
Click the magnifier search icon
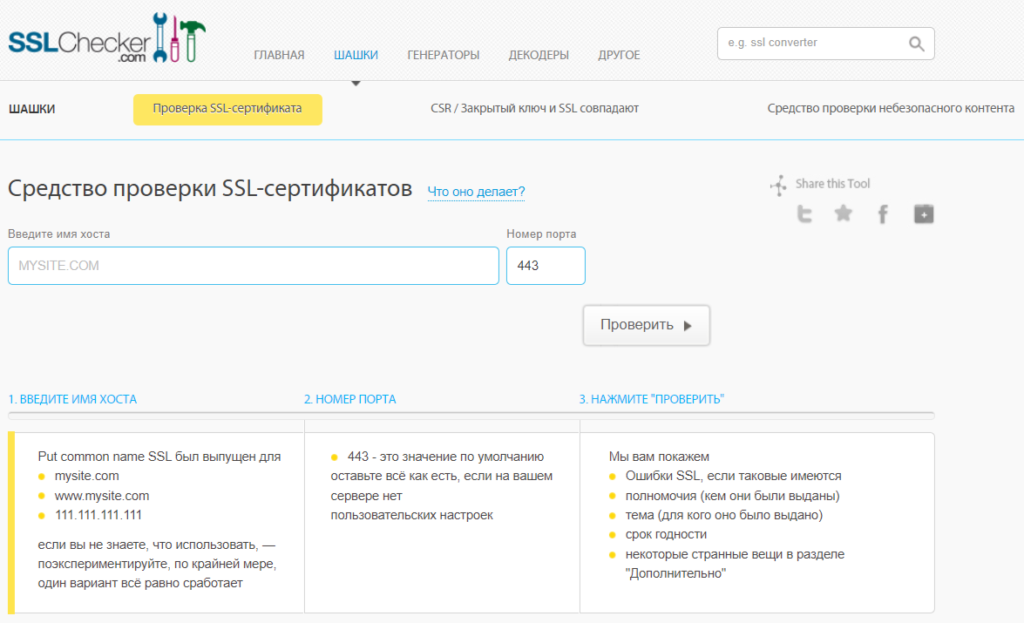point(916,44)
